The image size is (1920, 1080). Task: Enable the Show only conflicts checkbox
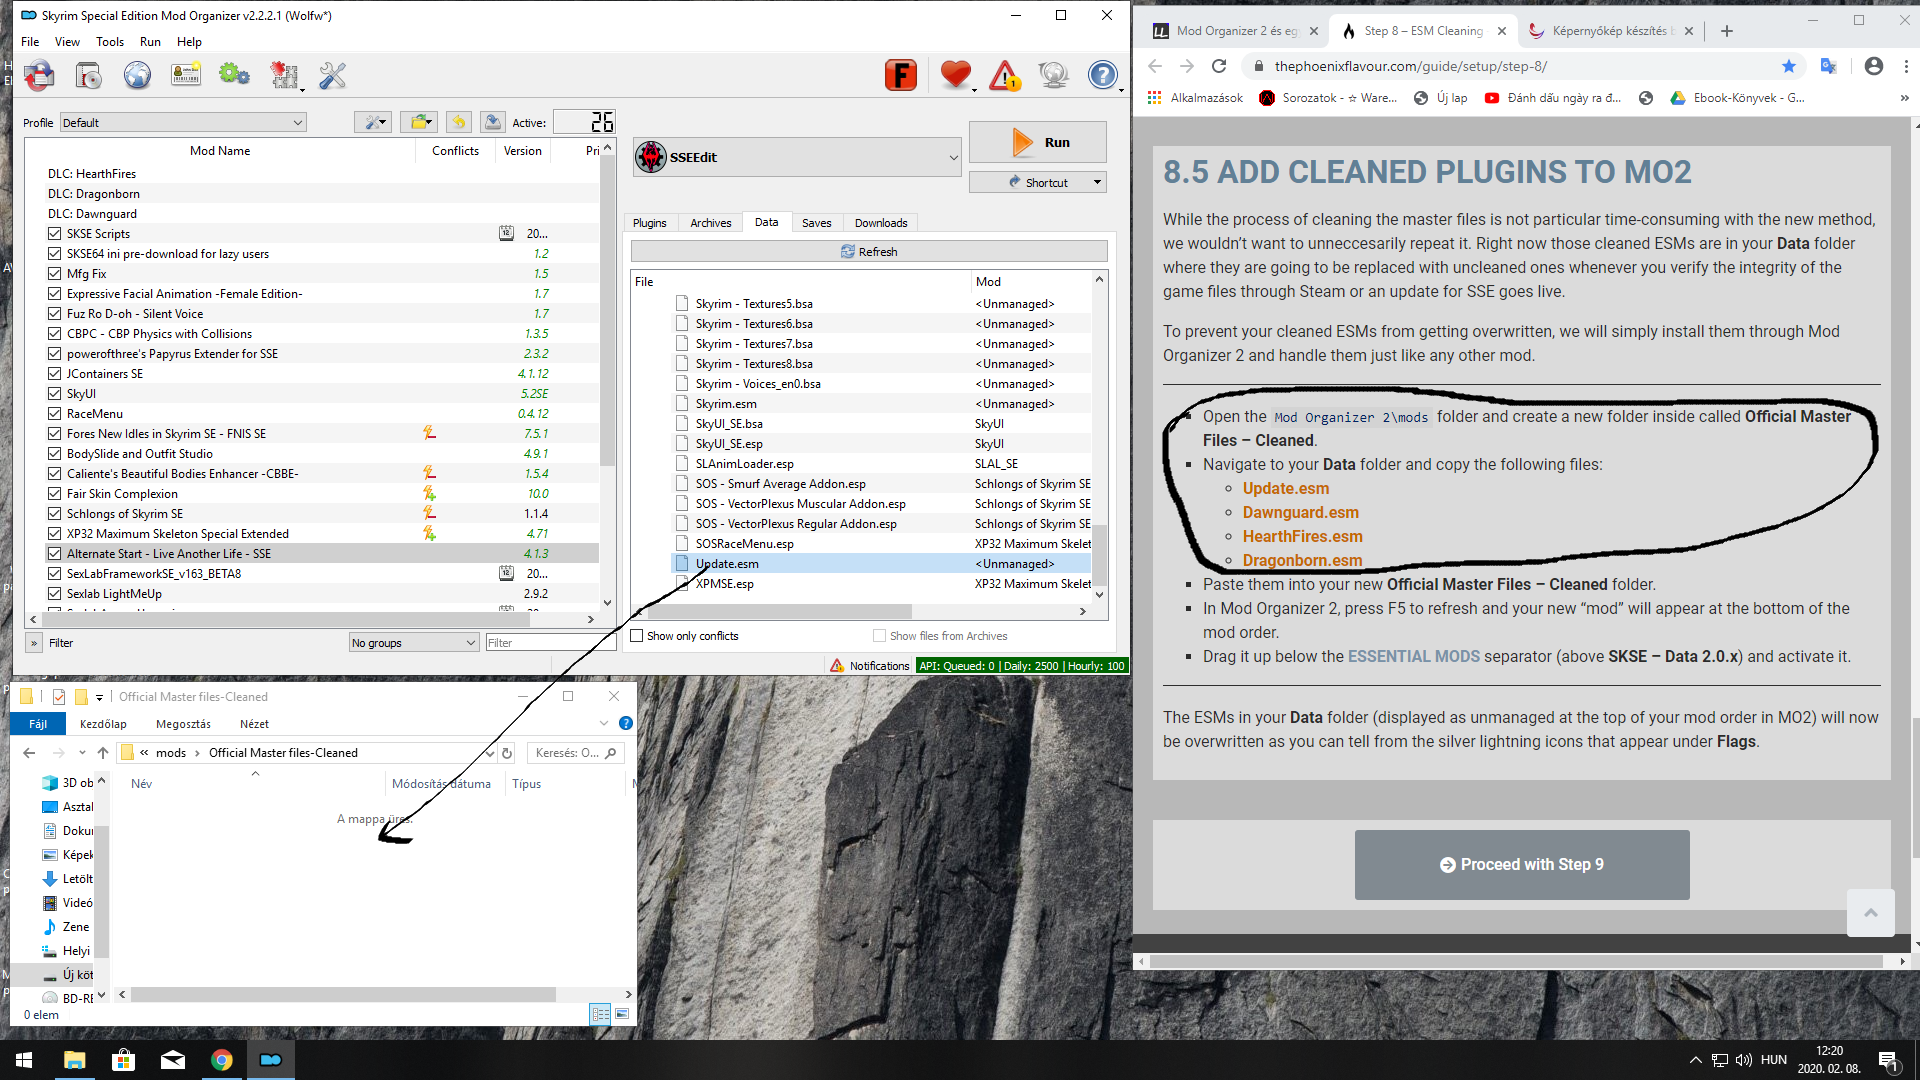(637, 636)
